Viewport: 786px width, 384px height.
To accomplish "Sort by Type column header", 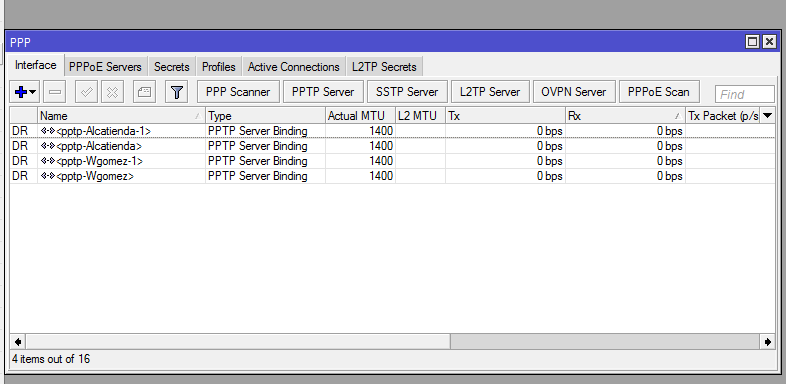I will (265, 116).
